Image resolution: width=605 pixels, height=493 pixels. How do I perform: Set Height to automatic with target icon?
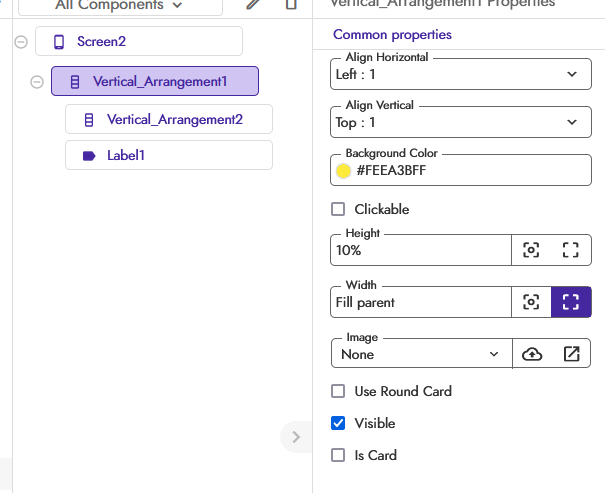[531, 250]
